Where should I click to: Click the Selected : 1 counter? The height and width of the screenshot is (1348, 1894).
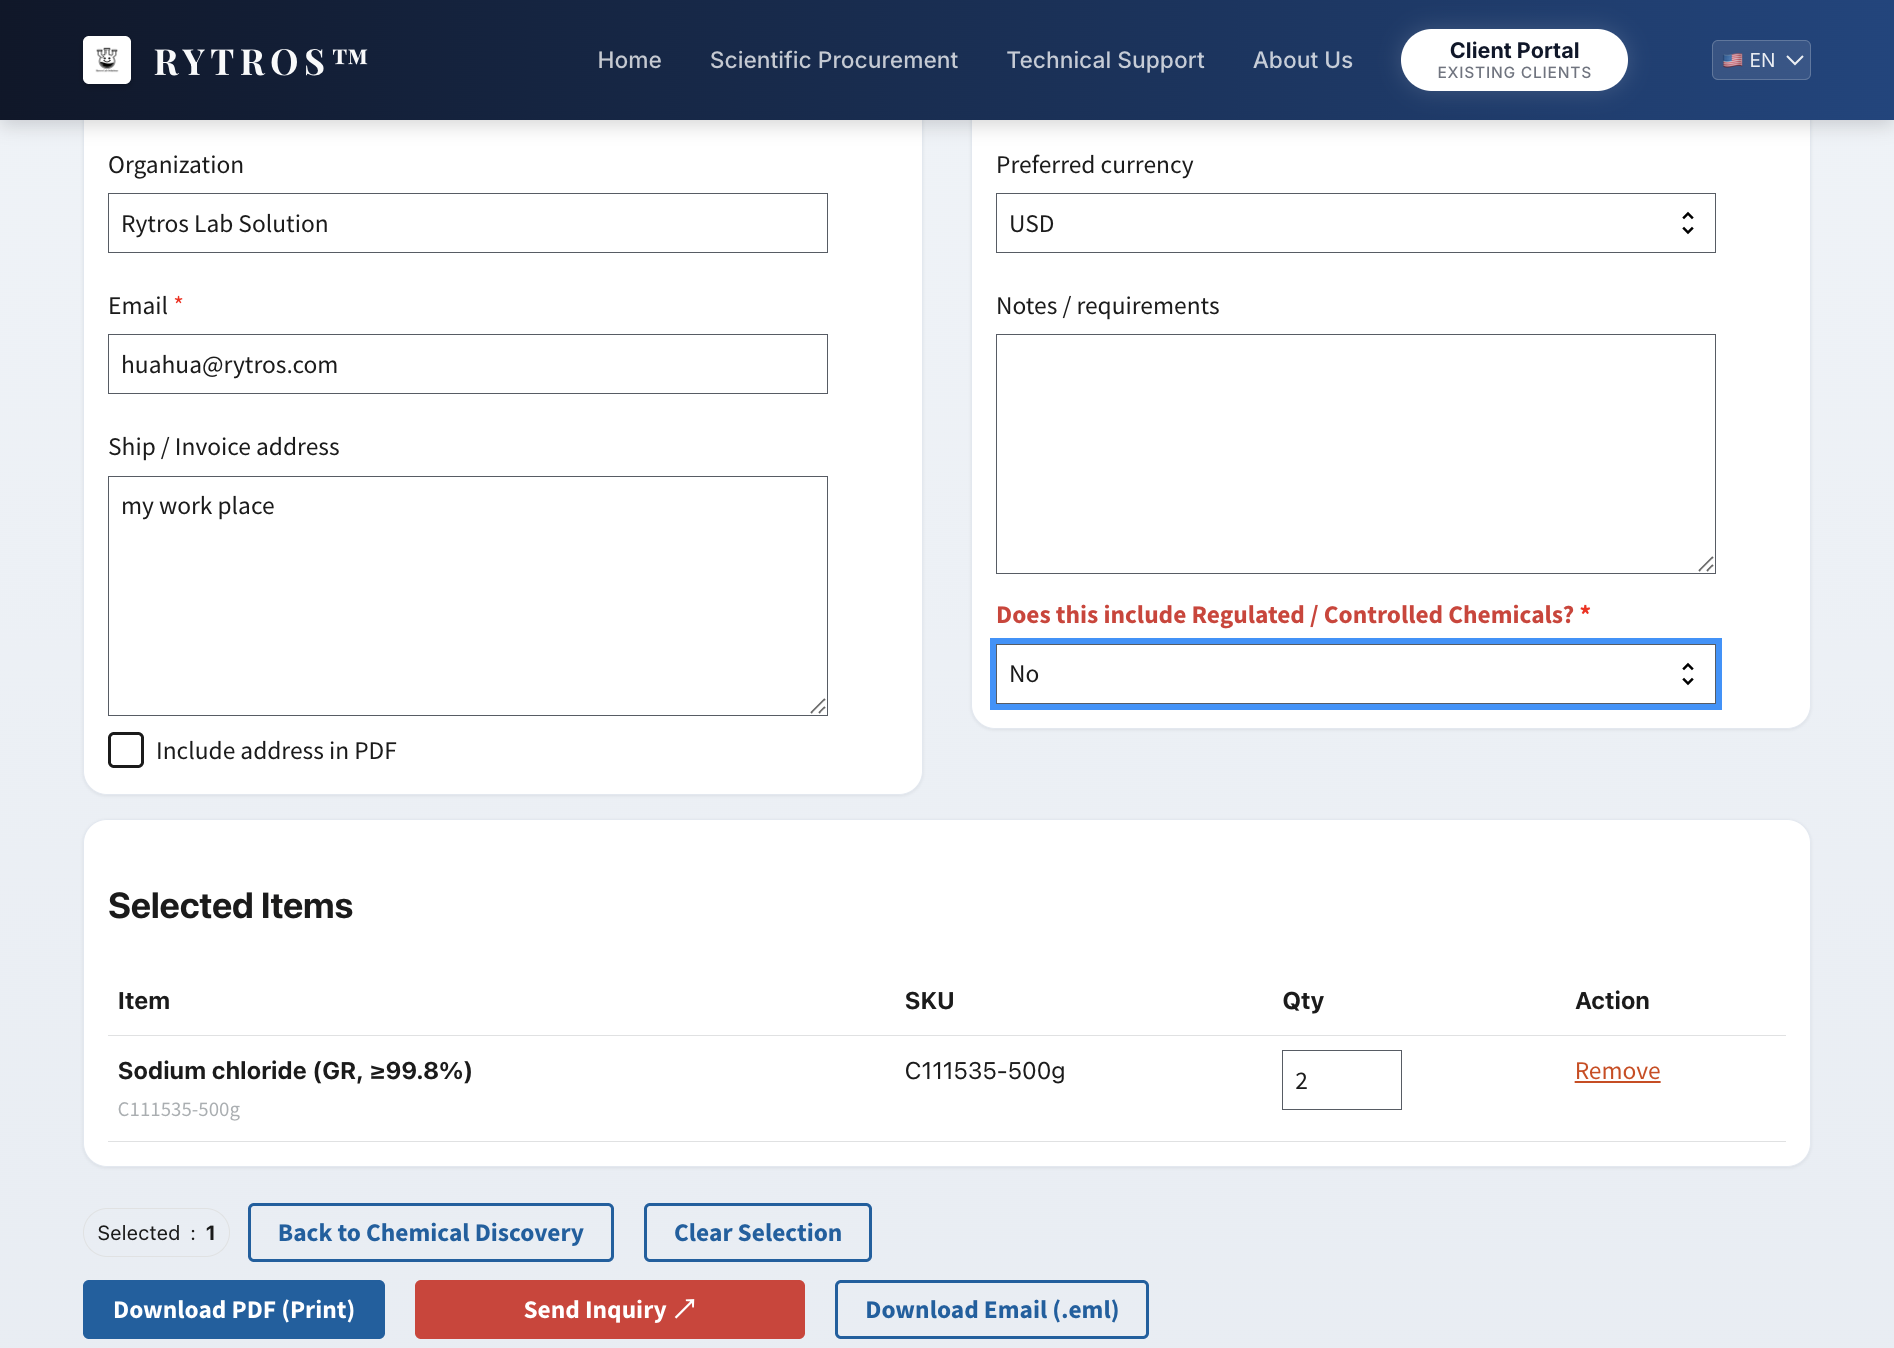(156, 1232)
